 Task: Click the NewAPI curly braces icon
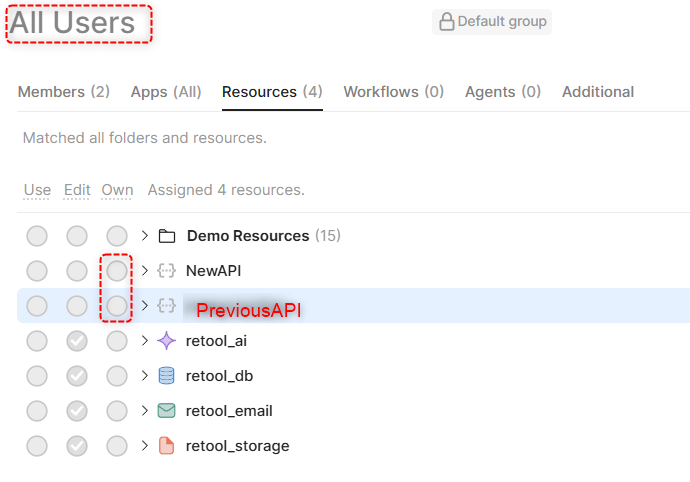(167, 271)
